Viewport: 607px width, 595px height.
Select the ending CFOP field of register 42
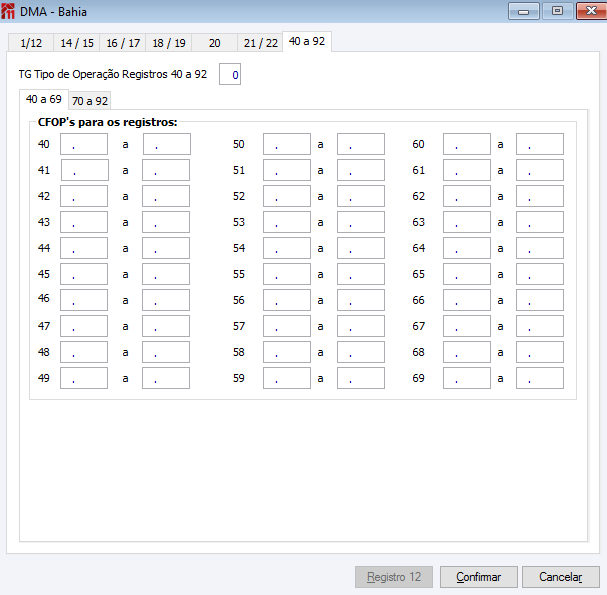coord(166,196)
